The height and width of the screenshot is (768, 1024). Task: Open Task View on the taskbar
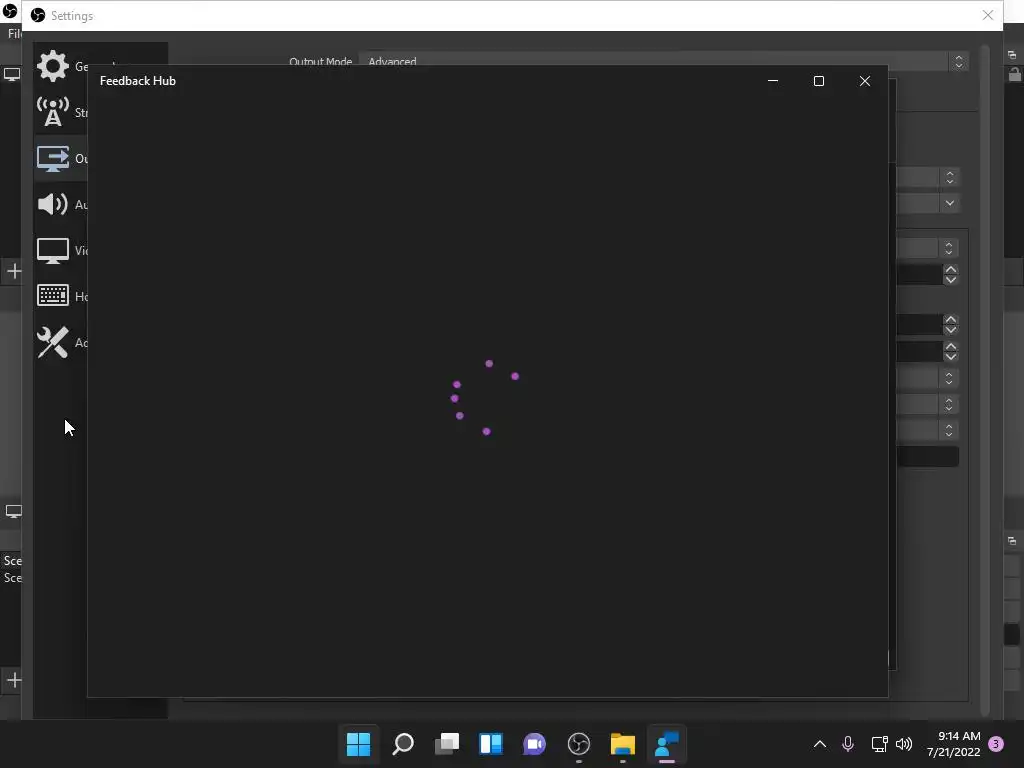447,744
